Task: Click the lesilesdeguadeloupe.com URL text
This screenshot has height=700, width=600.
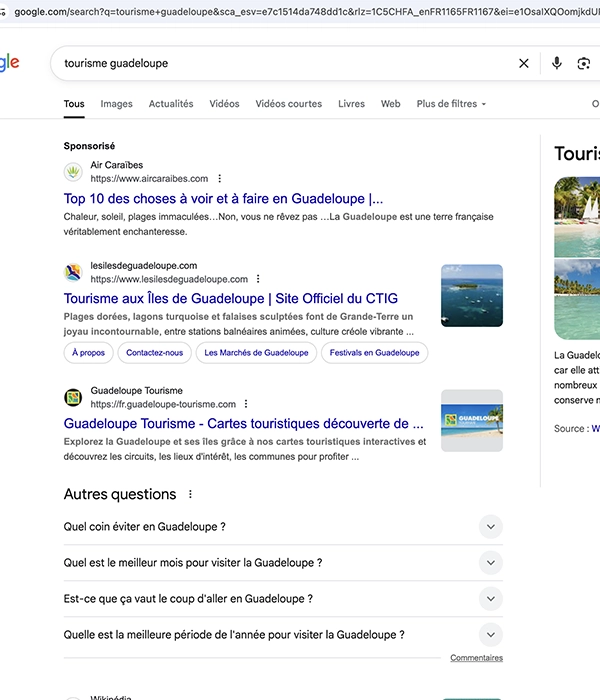Action: 169,279
